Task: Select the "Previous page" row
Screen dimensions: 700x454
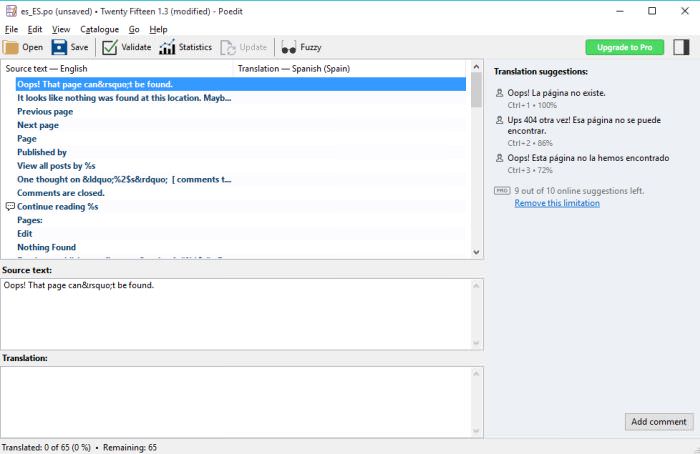Action: point(241,112)
